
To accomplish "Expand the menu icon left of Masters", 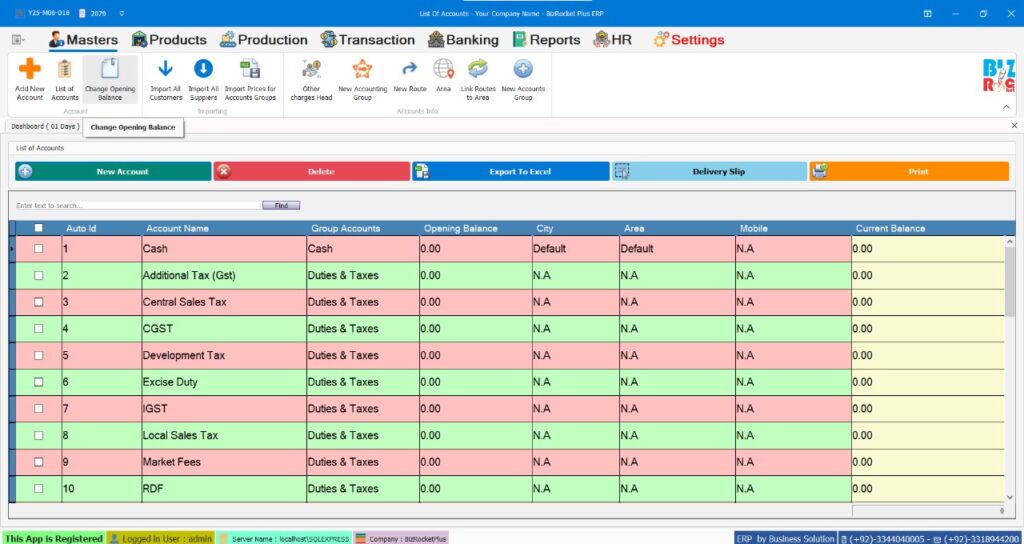I will (x=18, y=40).
